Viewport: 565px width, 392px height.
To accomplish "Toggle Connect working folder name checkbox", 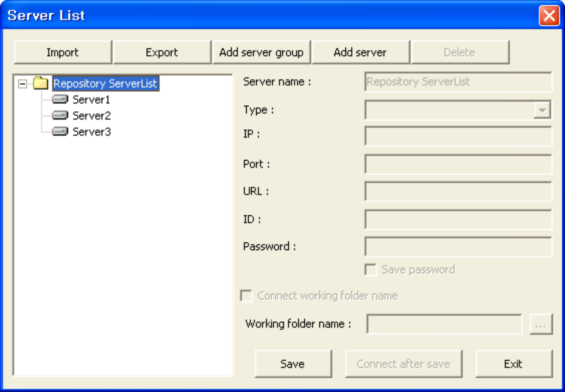I will pyautogui.click(x=246, y=296).
